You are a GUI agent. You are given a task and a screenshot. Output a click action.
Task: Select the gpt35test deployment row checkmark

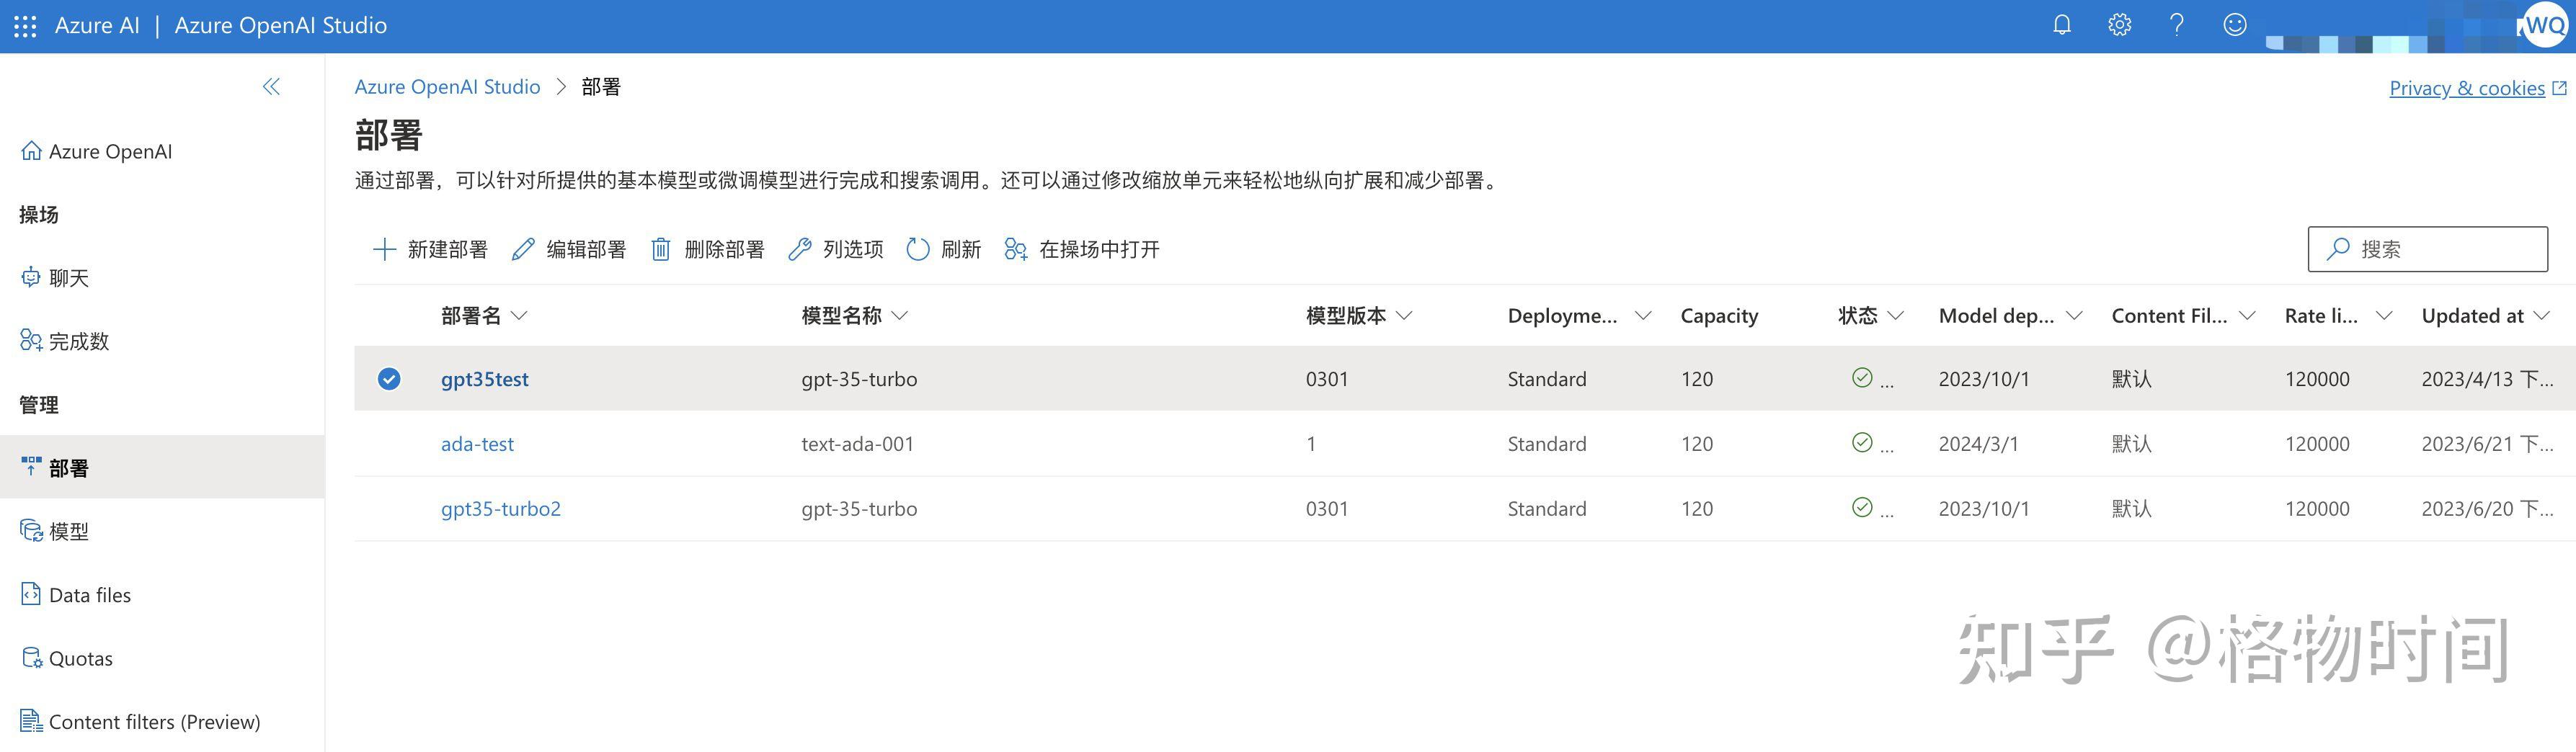pos(389,379)
